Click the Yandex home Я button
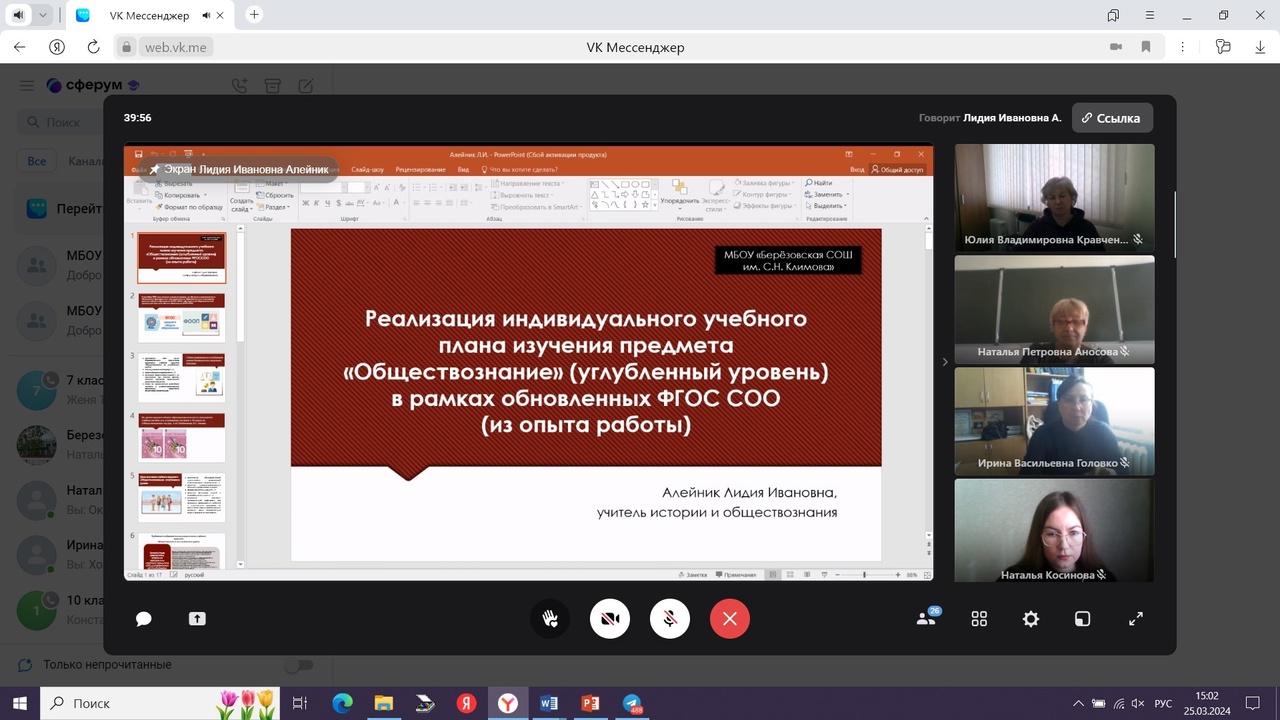This screenshot has width=1280, height=720. 57,47
